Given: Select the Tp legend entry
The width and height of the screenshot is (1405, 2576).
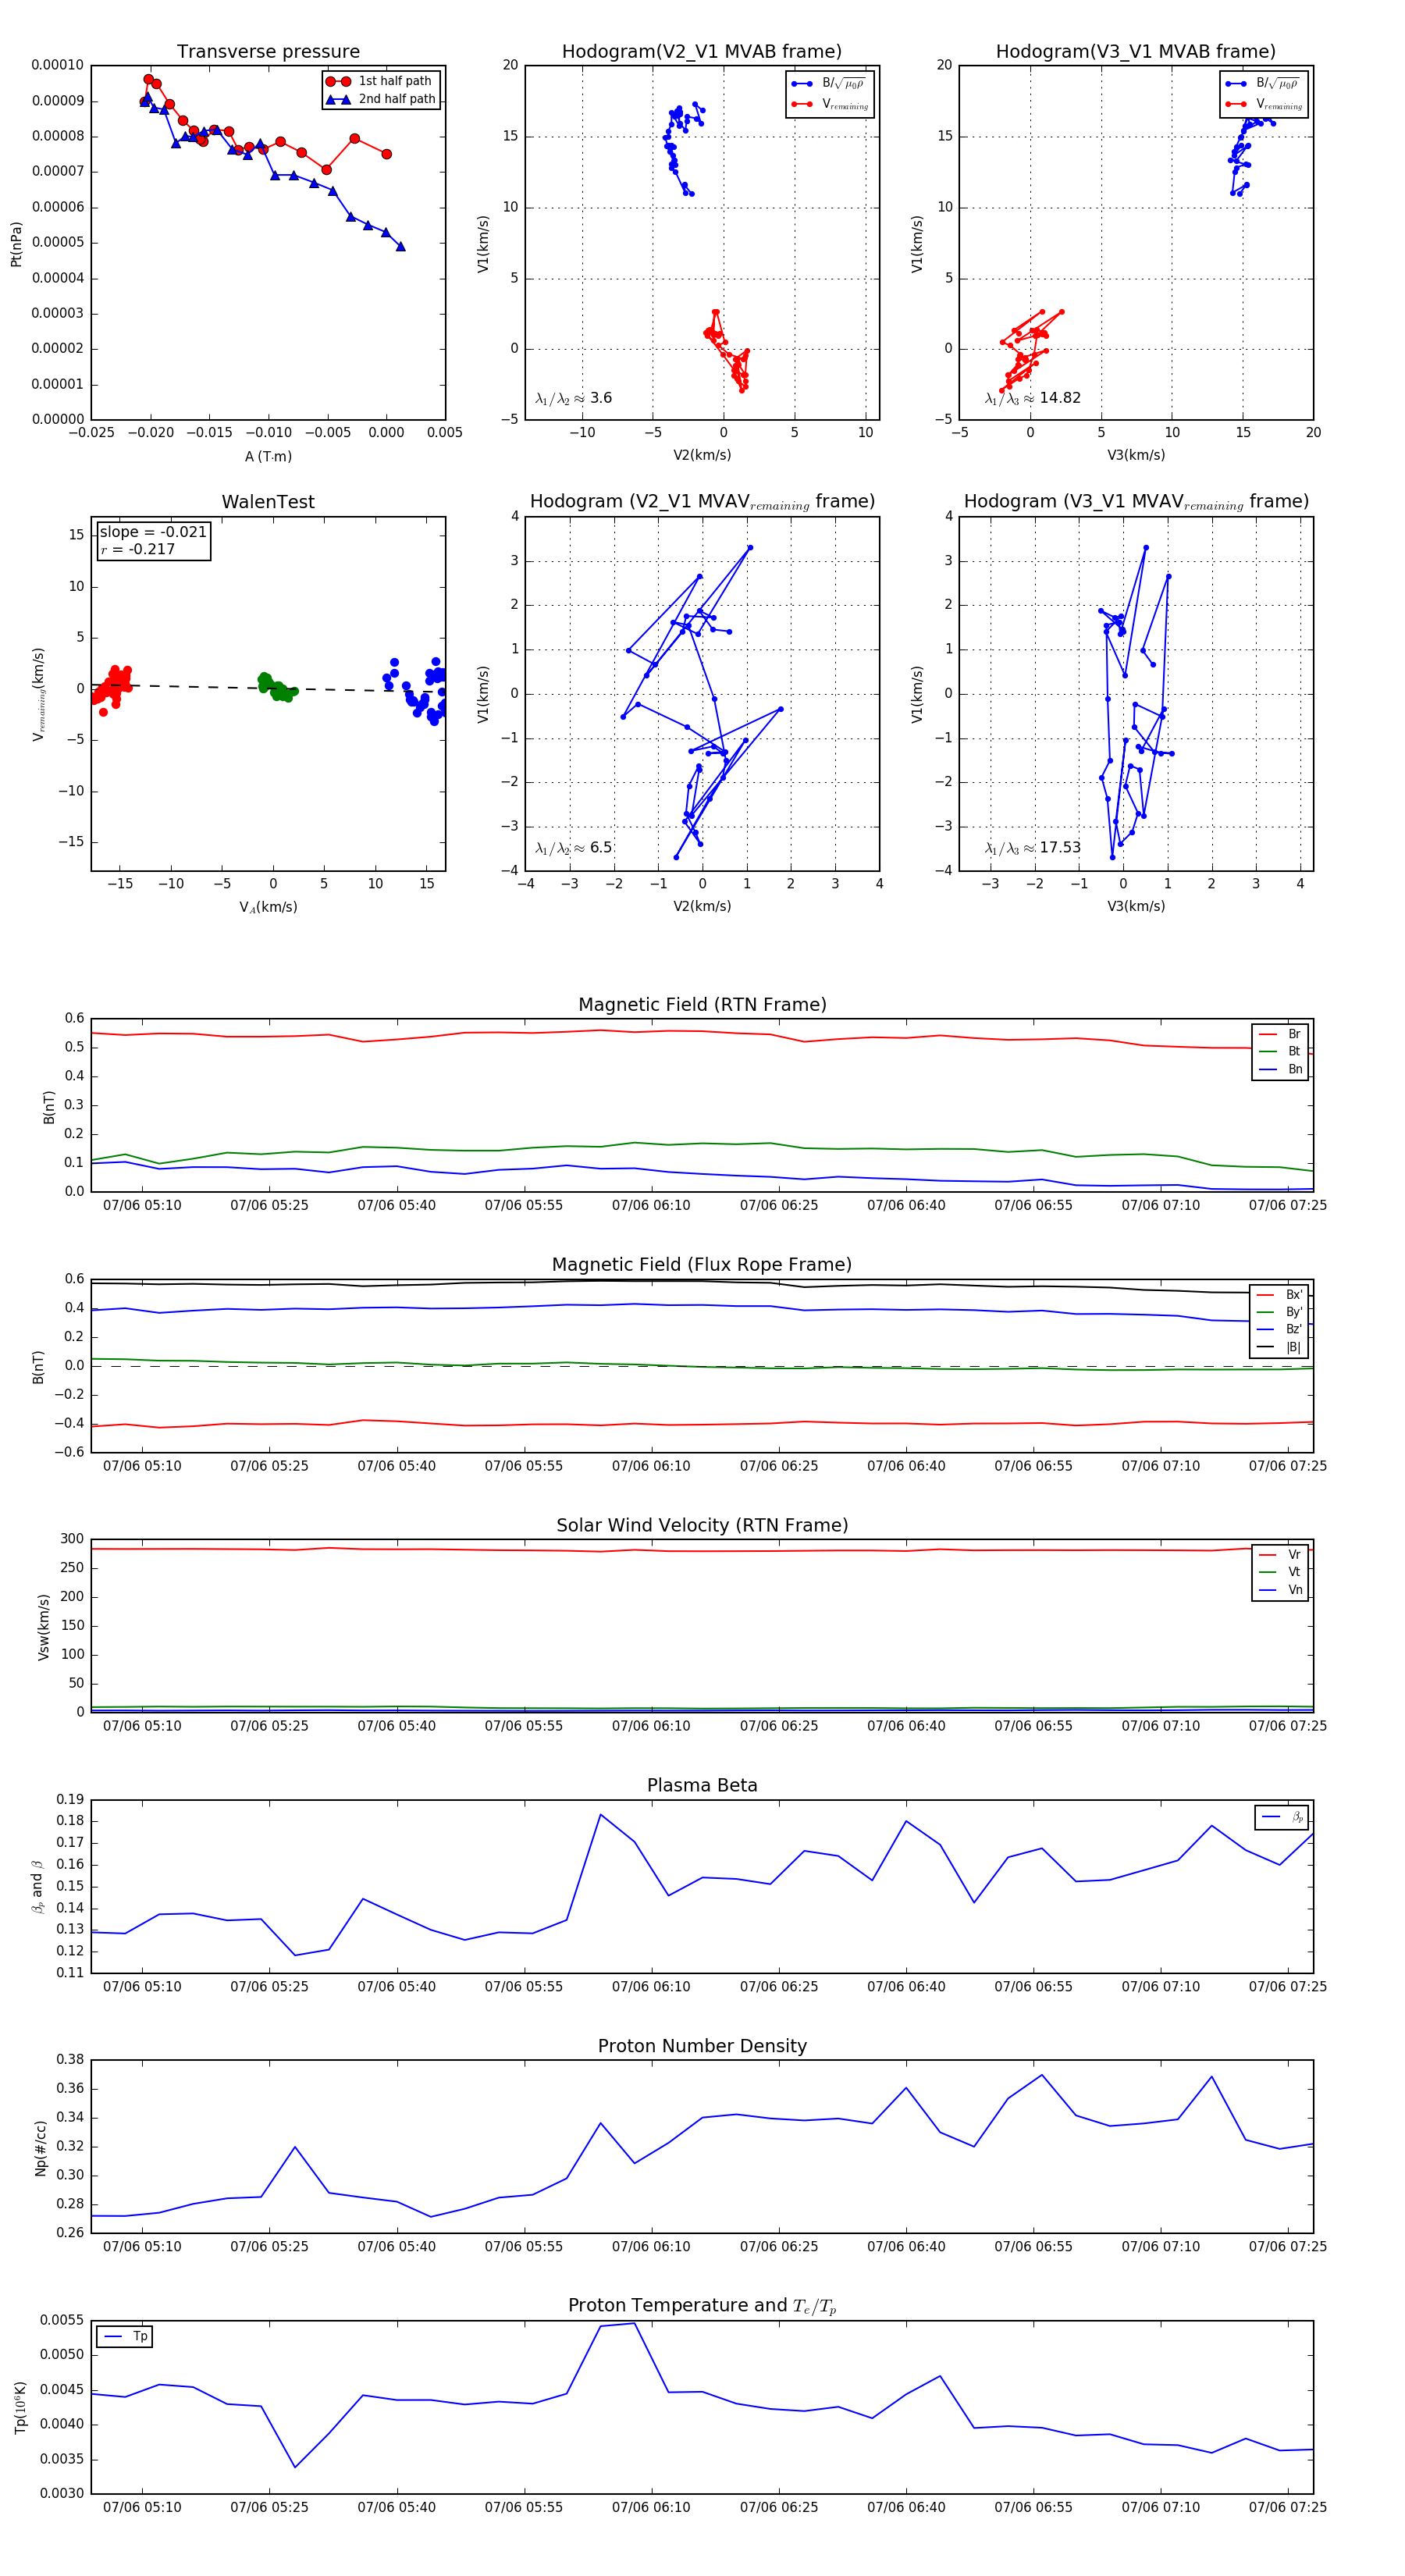Looking at the screenshot, I should tap(125, 2336).
